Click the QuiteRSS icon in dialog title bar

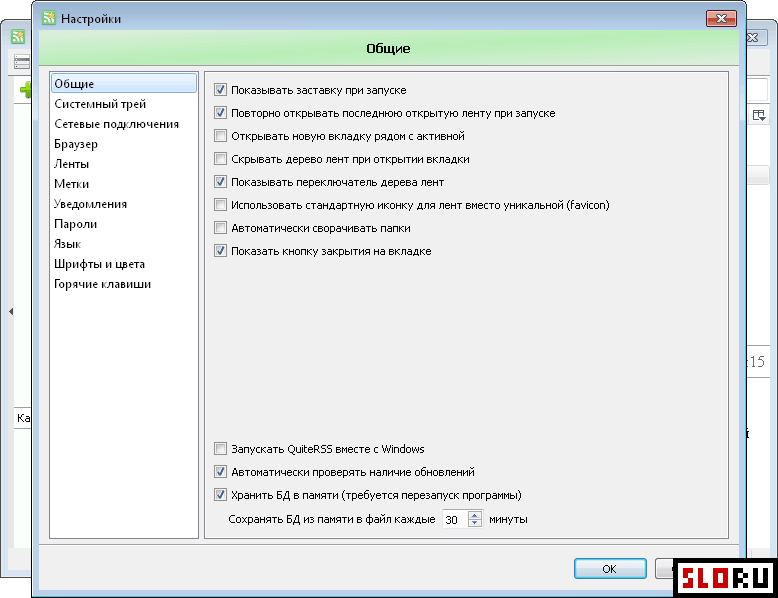tap(48, 18)
